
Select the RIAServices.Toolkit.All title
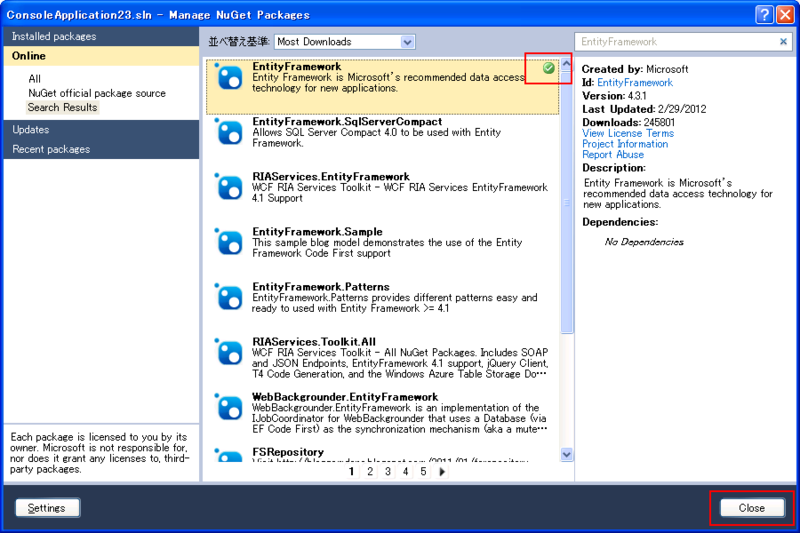tap(314, 342)
